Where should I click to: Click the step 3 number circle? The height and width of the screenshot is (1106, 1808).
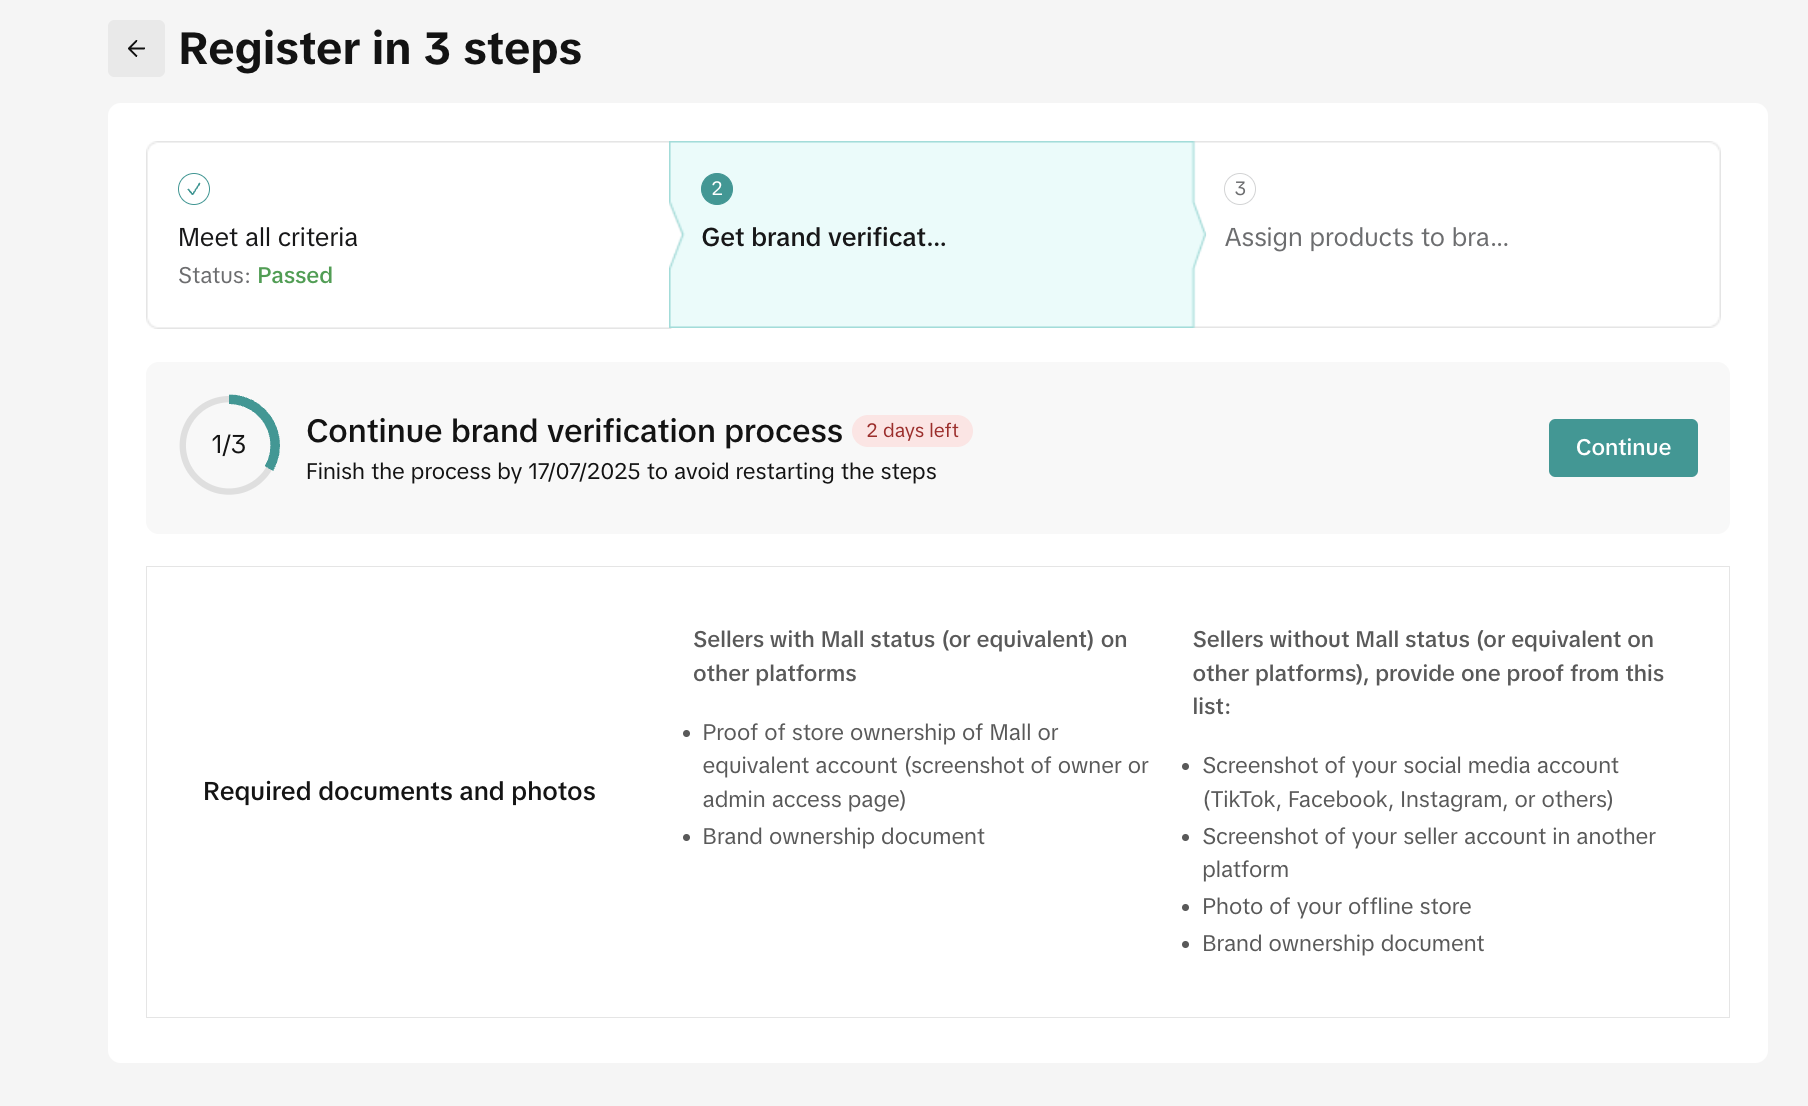pos(1240,189)
